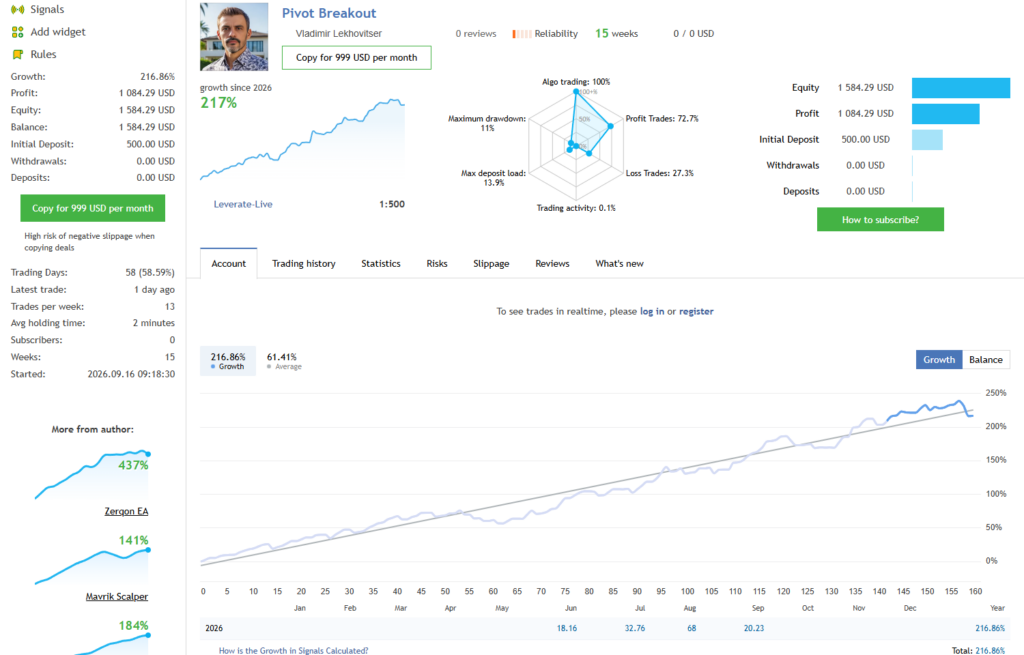Open the Reviews tab

click(x=552, y=264)
